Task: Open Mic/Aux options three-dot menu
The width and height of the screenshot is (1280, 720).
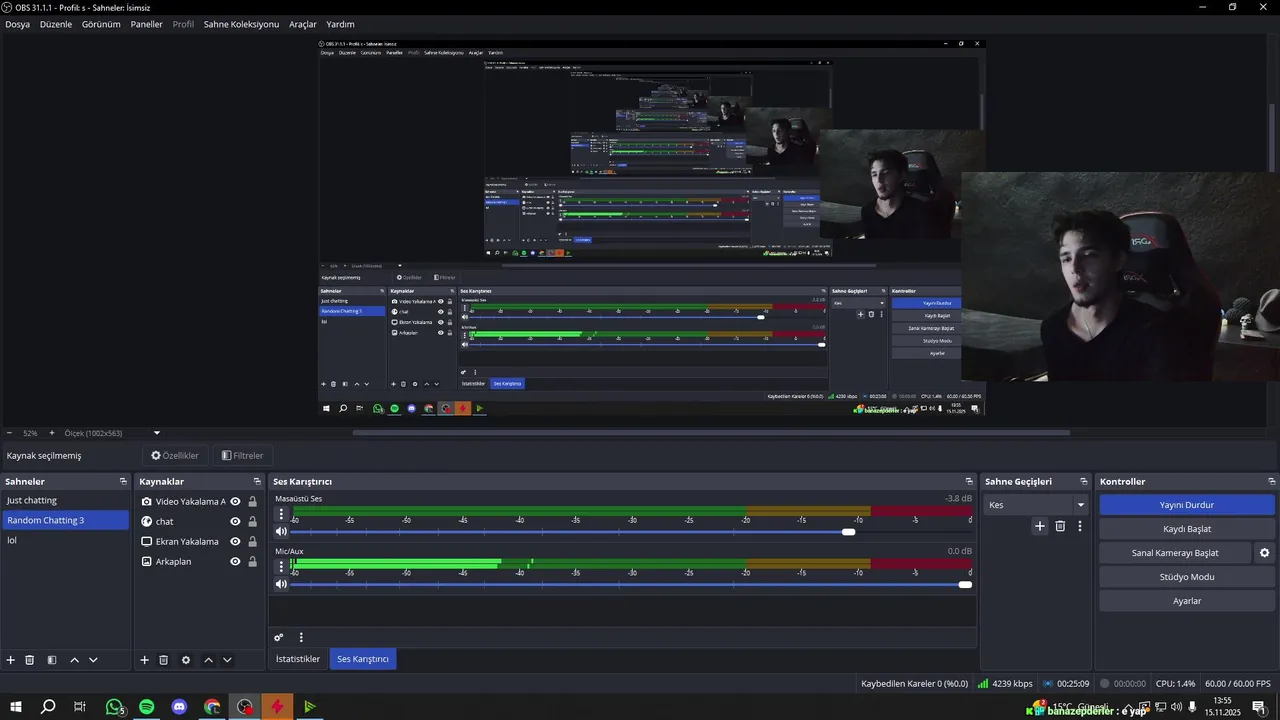Action: pyautogui.click(x=281, y=567)
